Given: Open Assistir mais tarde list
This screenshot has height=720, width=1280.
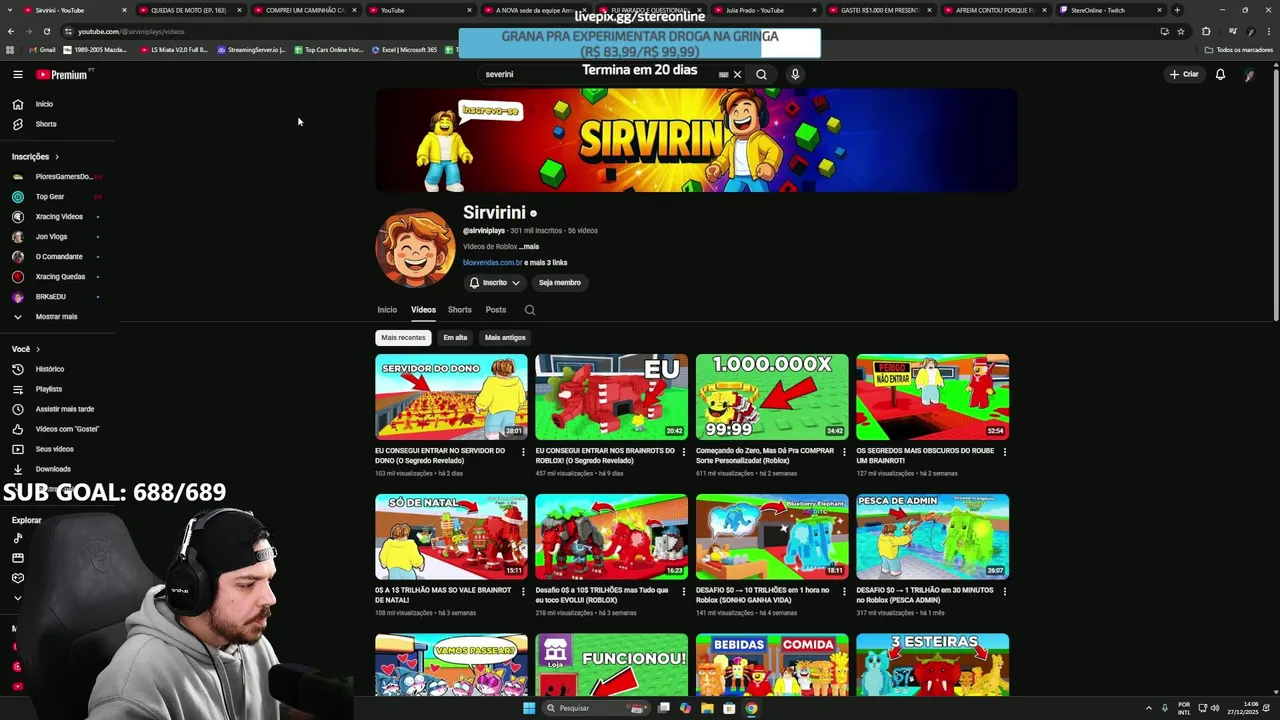Looking at the screenshot, I should [x=64, y=409].
